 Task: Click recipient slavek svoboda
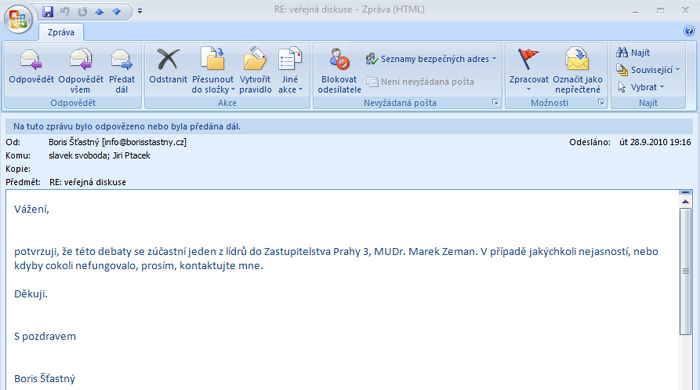tap(77, 155)
